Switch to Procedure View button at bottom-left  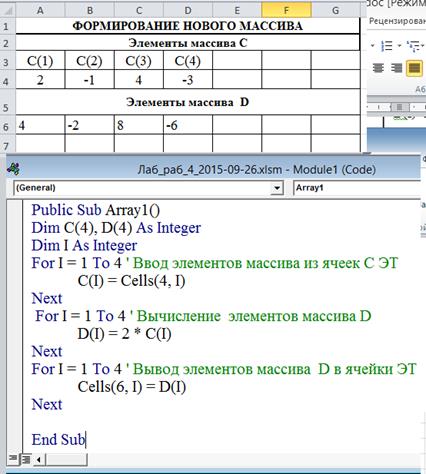(x=13, y=459)
